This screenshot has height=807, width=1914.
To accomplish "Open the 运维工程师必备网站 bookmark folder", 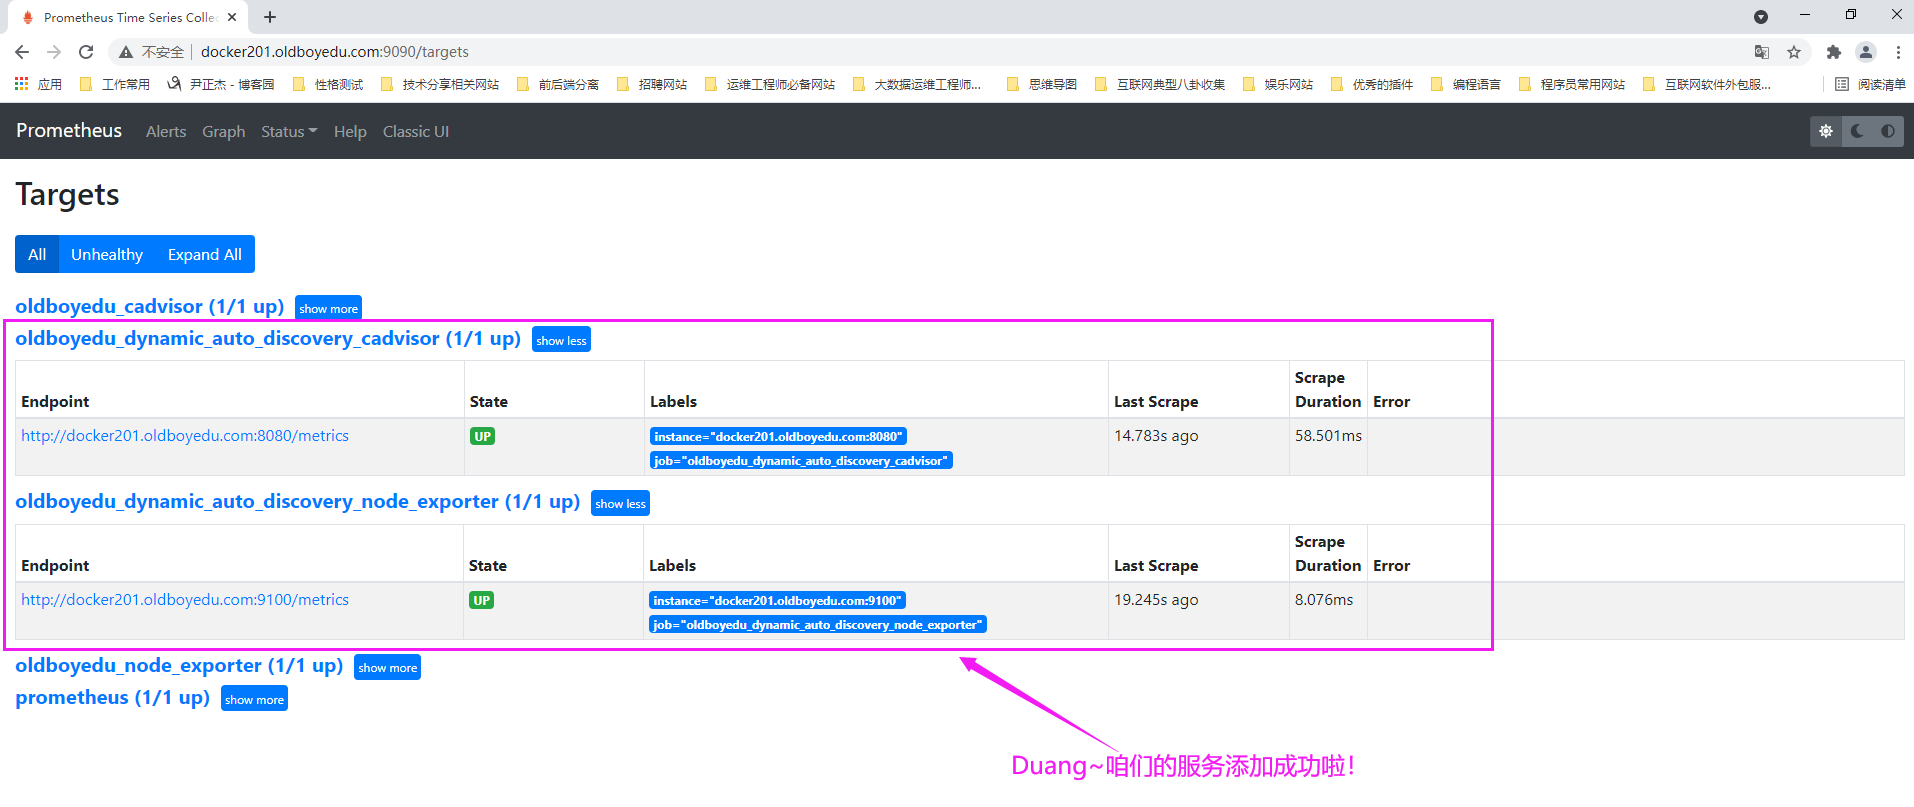I will [x=769, y=84].
